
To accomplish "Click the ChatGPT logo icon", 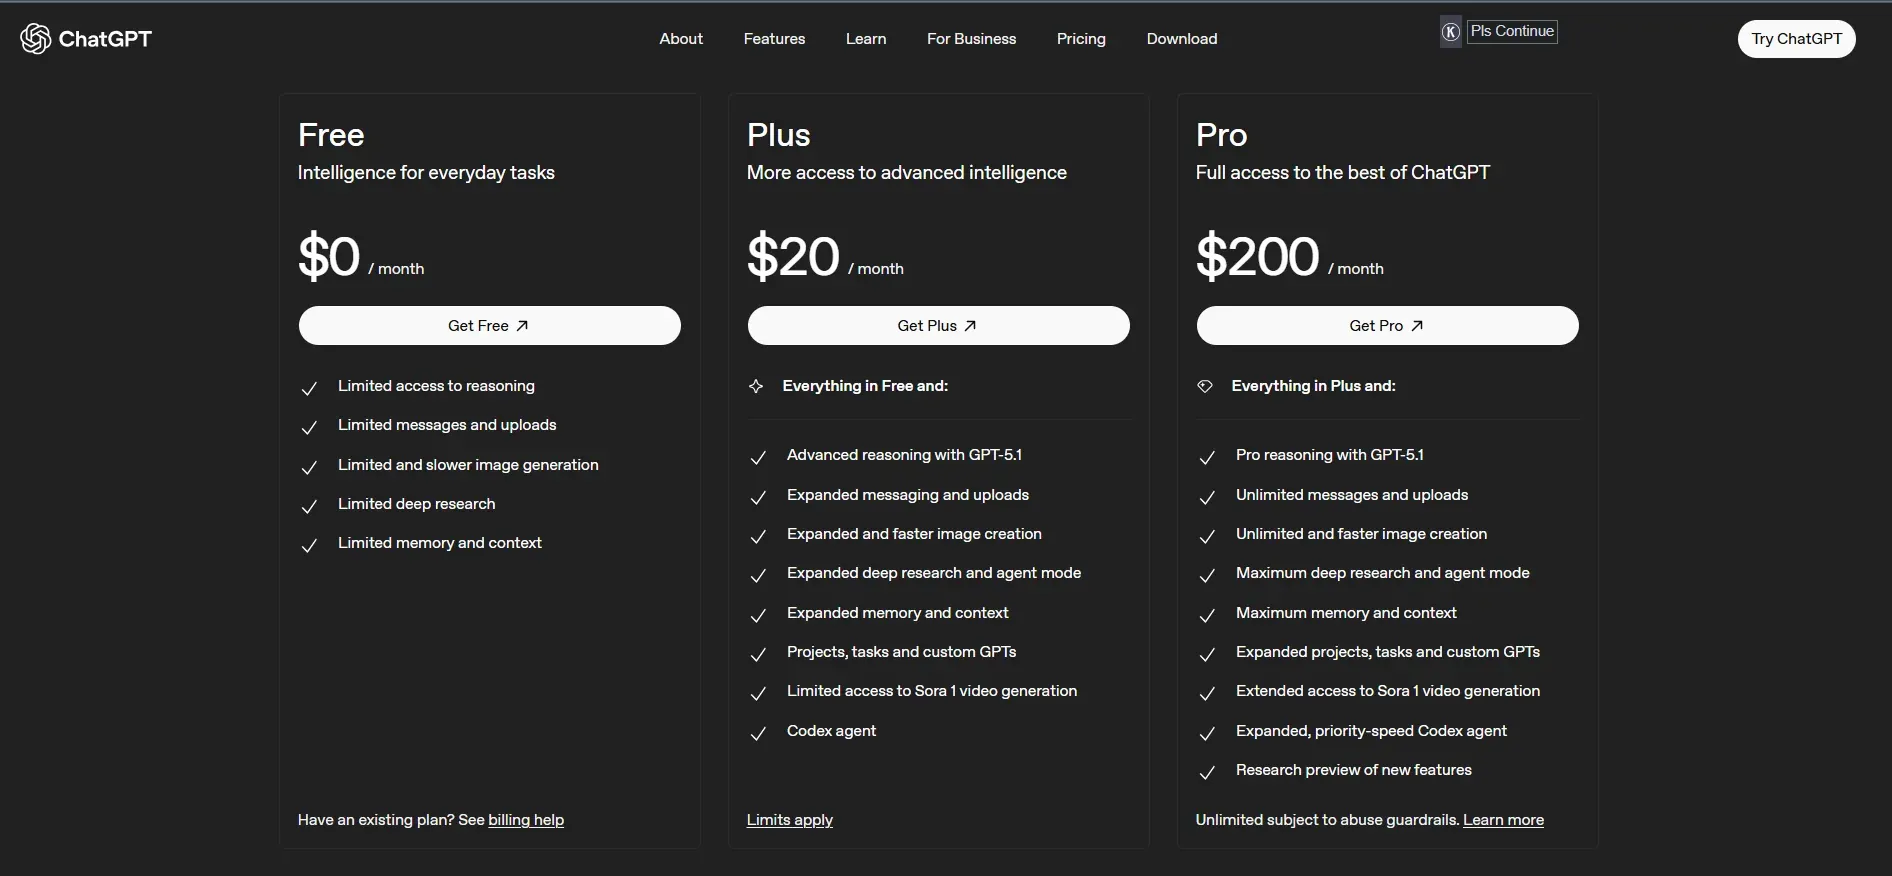I will pyautogui.click(x=35, y=38).
